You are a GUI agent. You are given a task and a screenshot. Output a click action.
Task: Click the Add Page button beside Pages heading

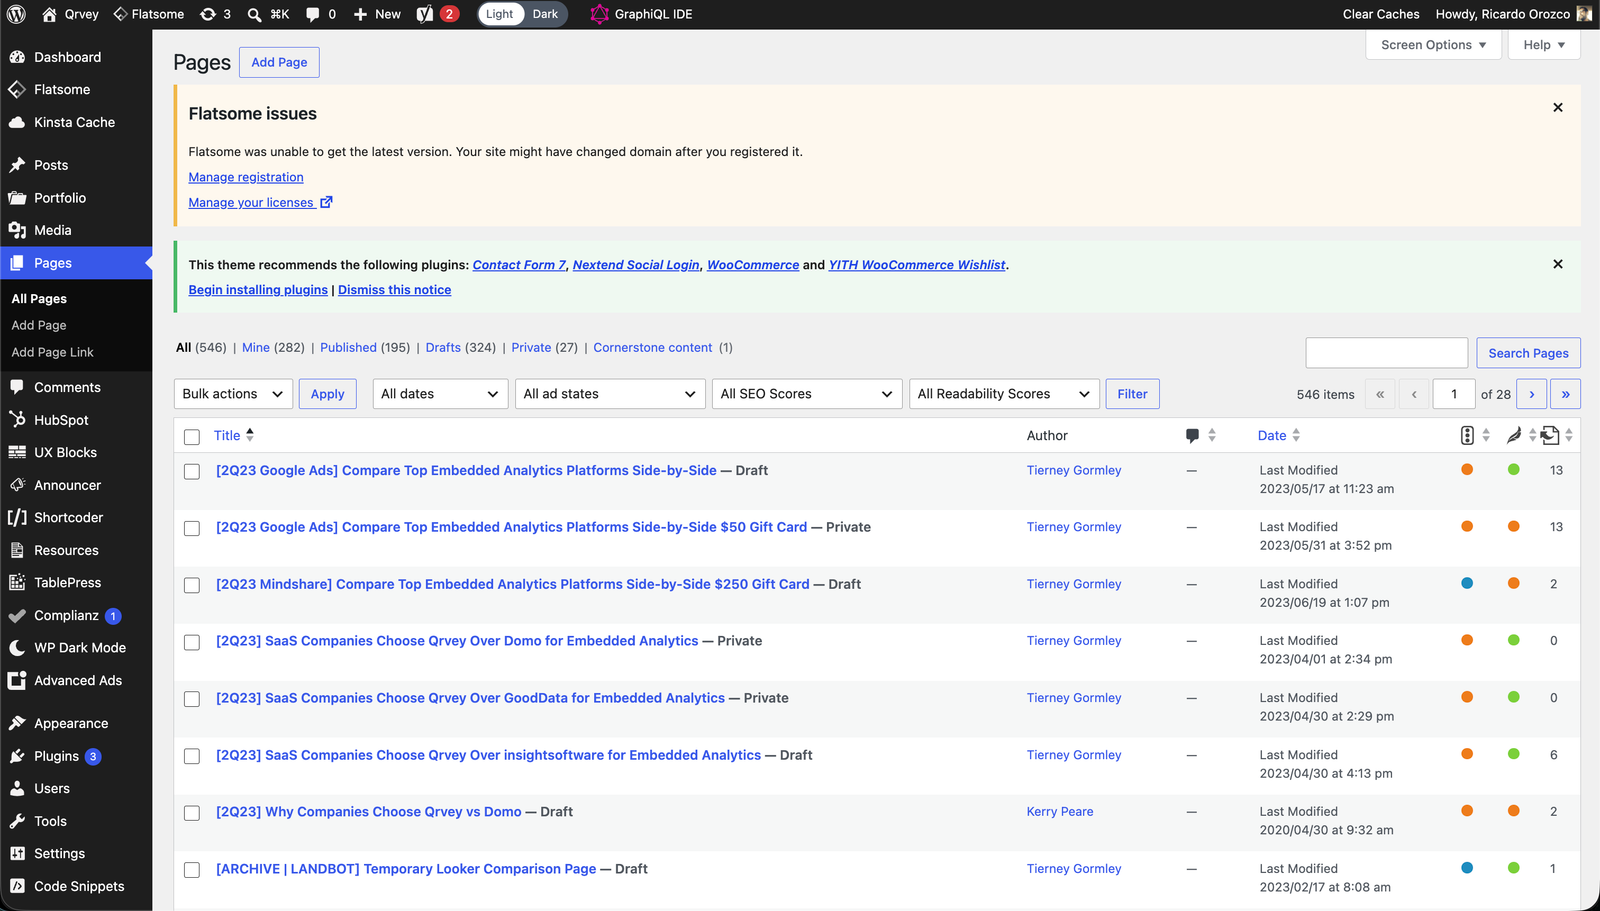[279, 62]
